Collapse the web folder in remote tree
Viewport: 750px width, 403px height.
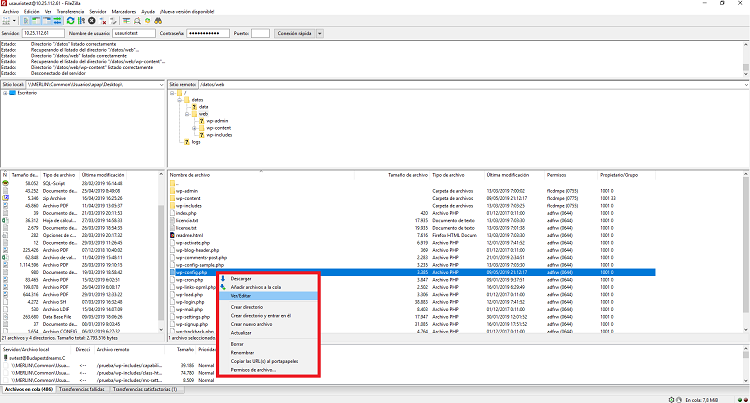coord(187,114)
